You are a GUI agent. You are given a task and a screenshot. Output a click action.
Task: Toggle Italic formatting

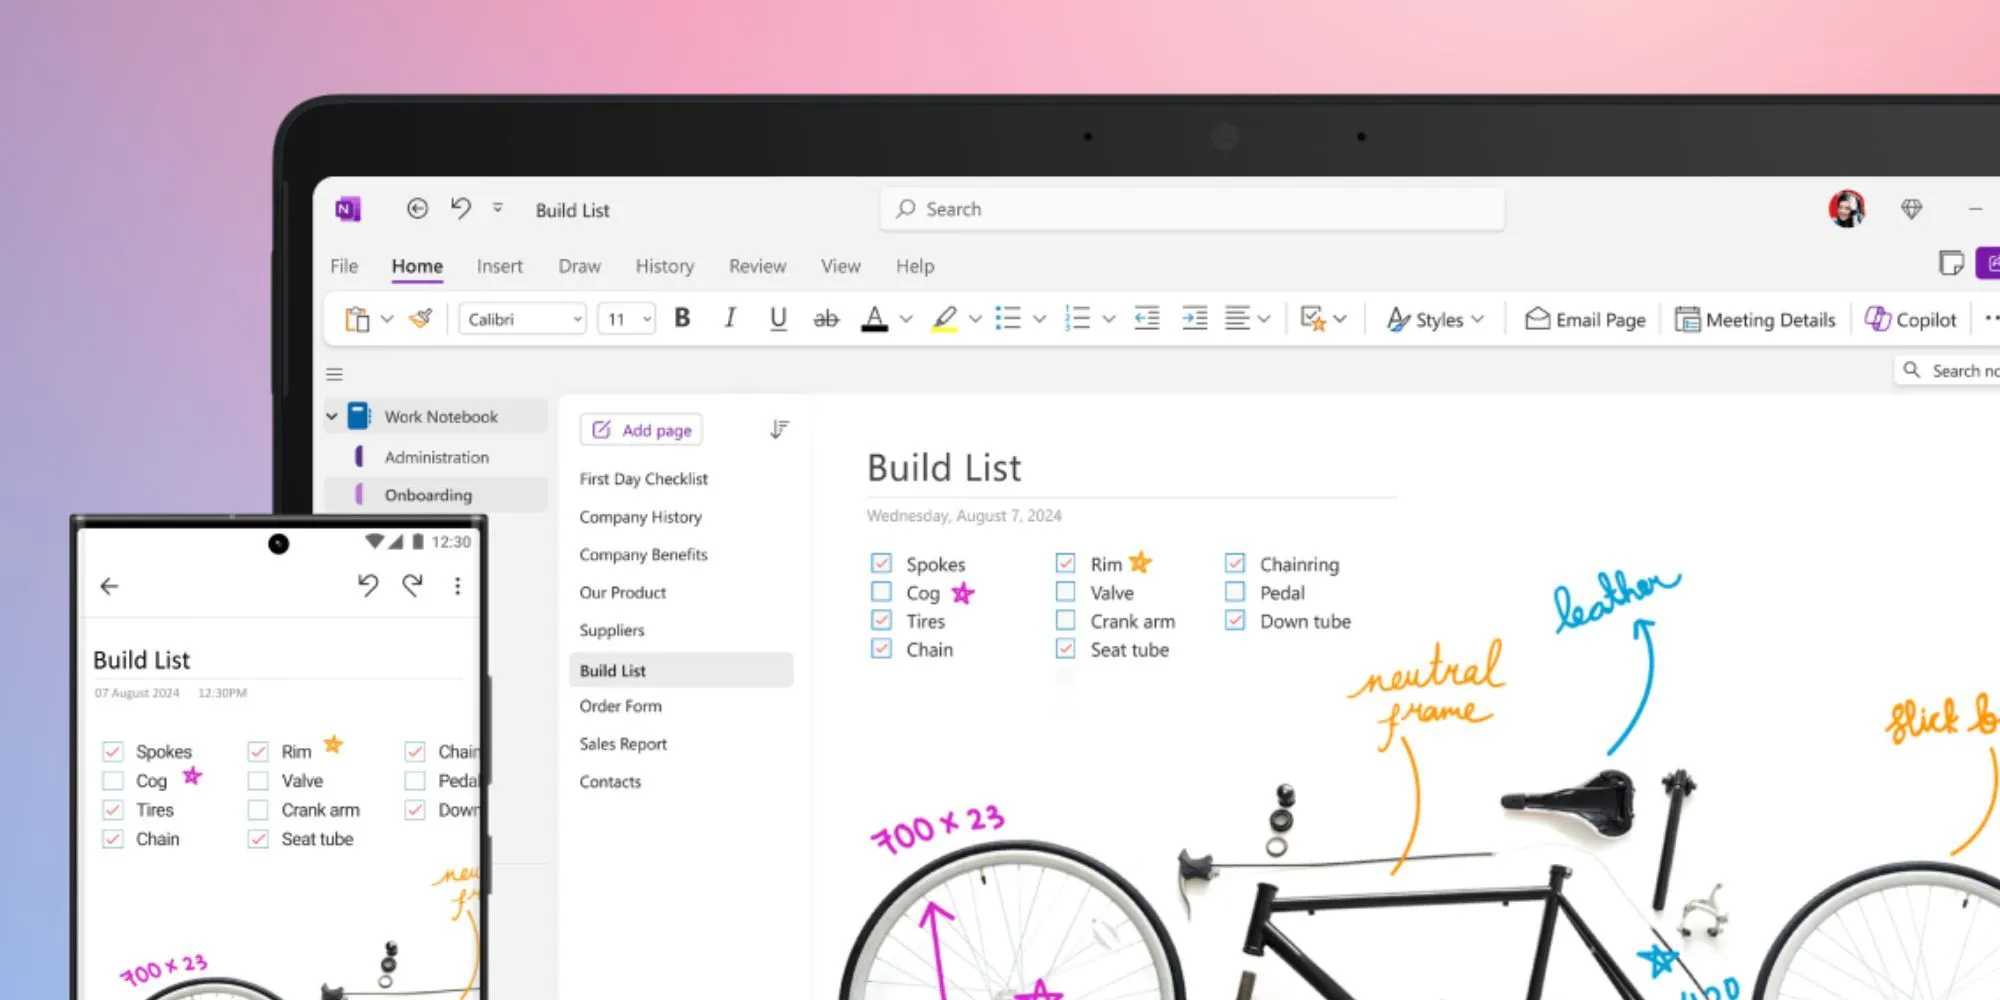[x=730, y=318]
